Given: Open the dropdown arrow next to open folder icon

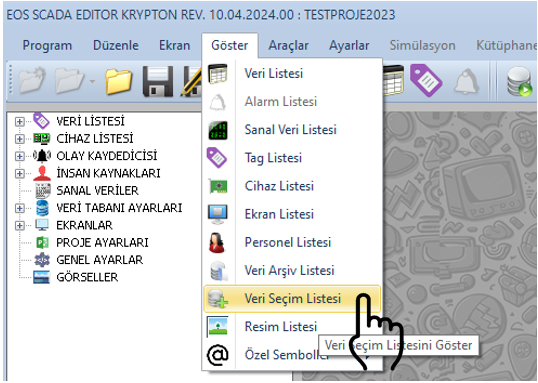Looking at the screenshot, I should pos(92,82).
